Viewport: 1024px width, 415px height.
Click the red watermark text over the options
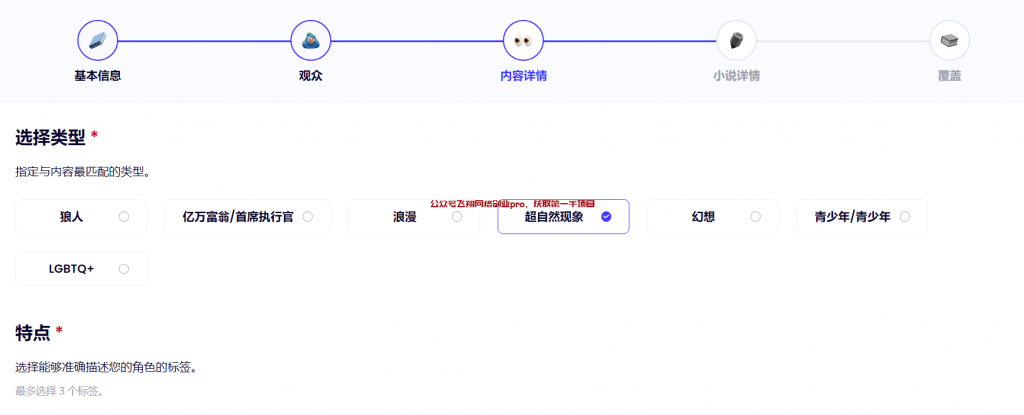point(512,203)
